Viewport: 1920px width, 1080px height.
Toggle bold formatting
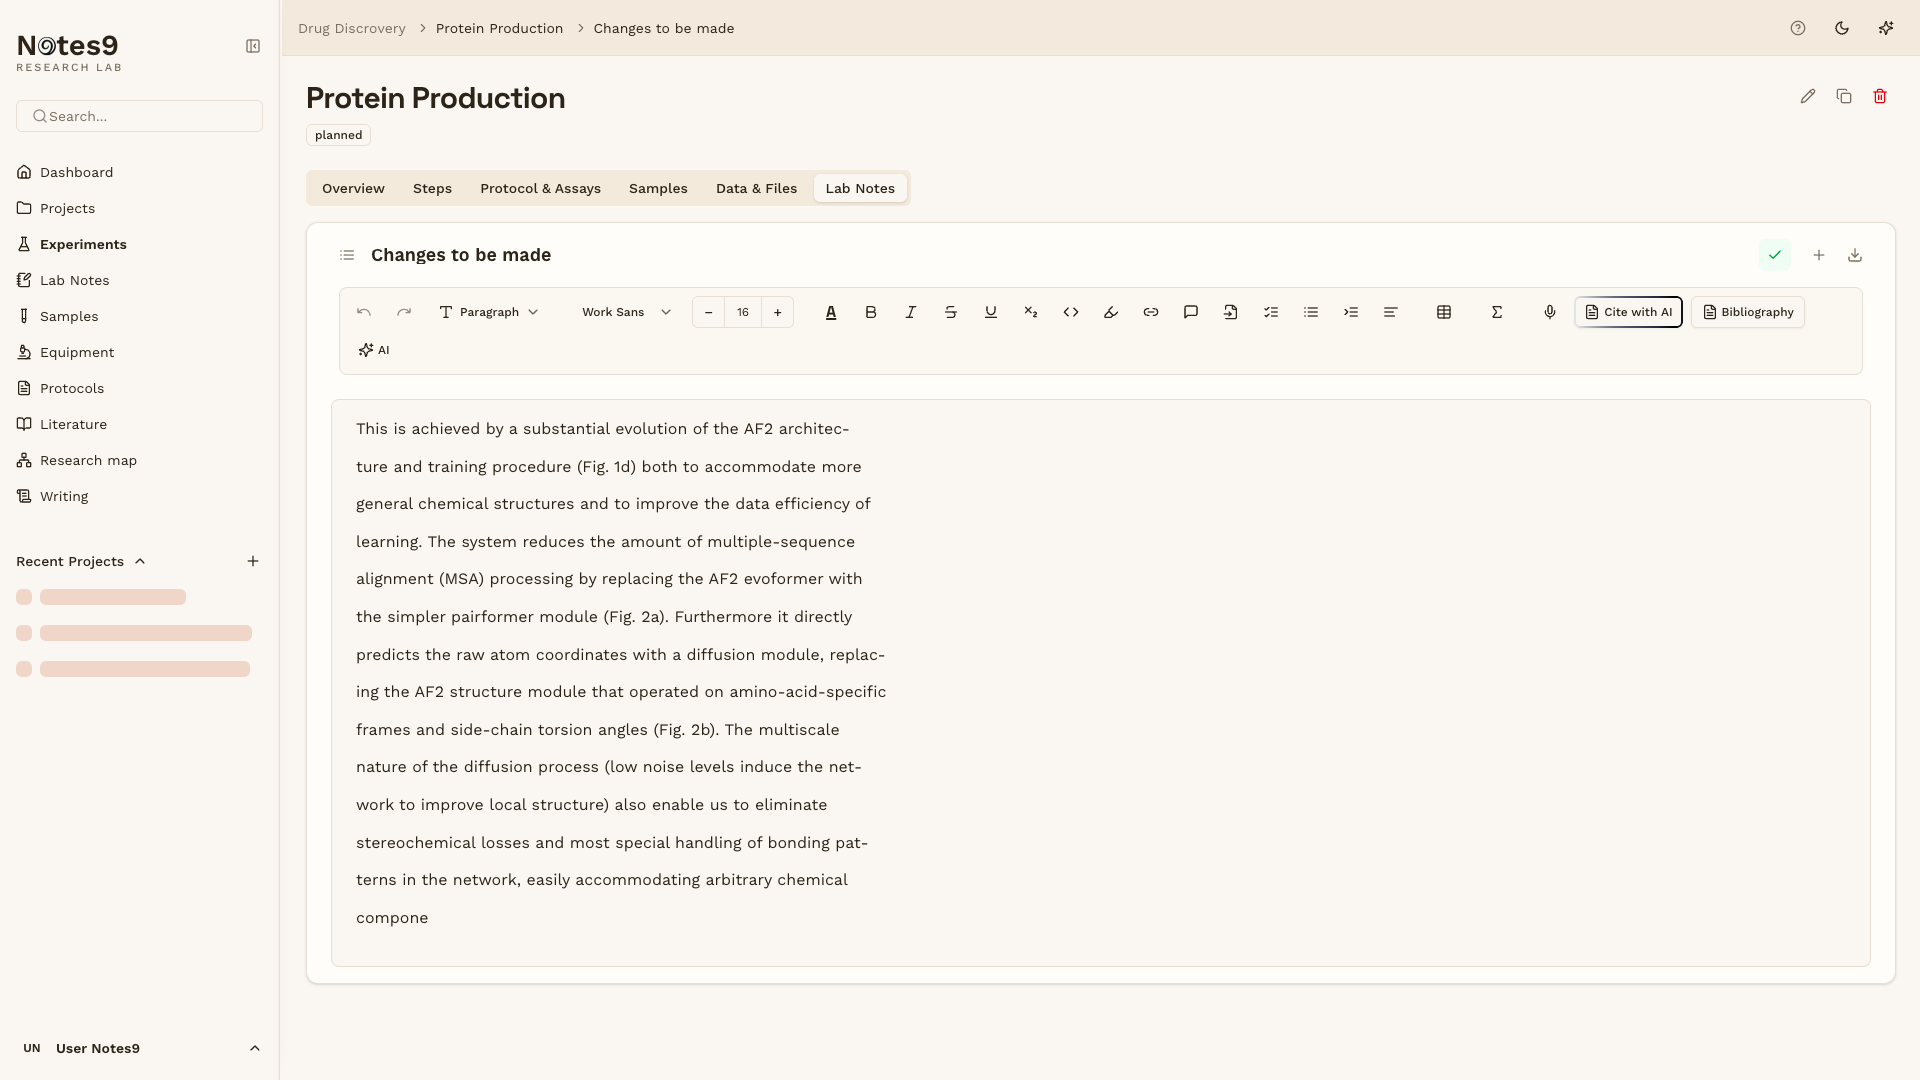pyautogui.click(x=870, y=312)
